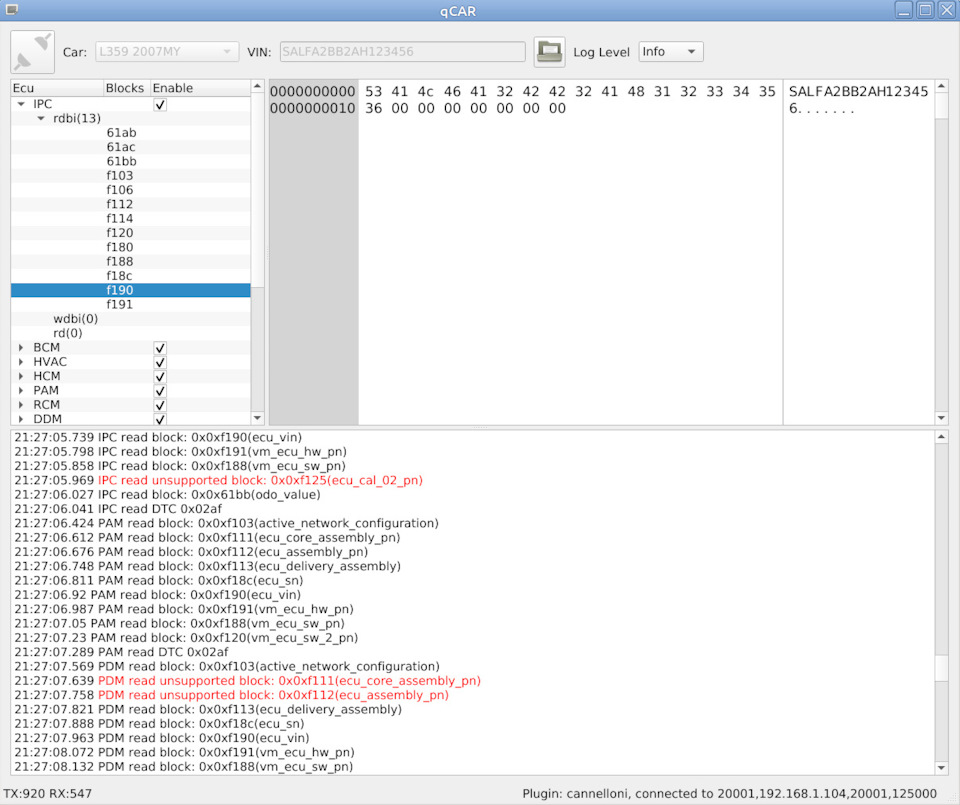Collapse the IPC tree node

point(21,104)
